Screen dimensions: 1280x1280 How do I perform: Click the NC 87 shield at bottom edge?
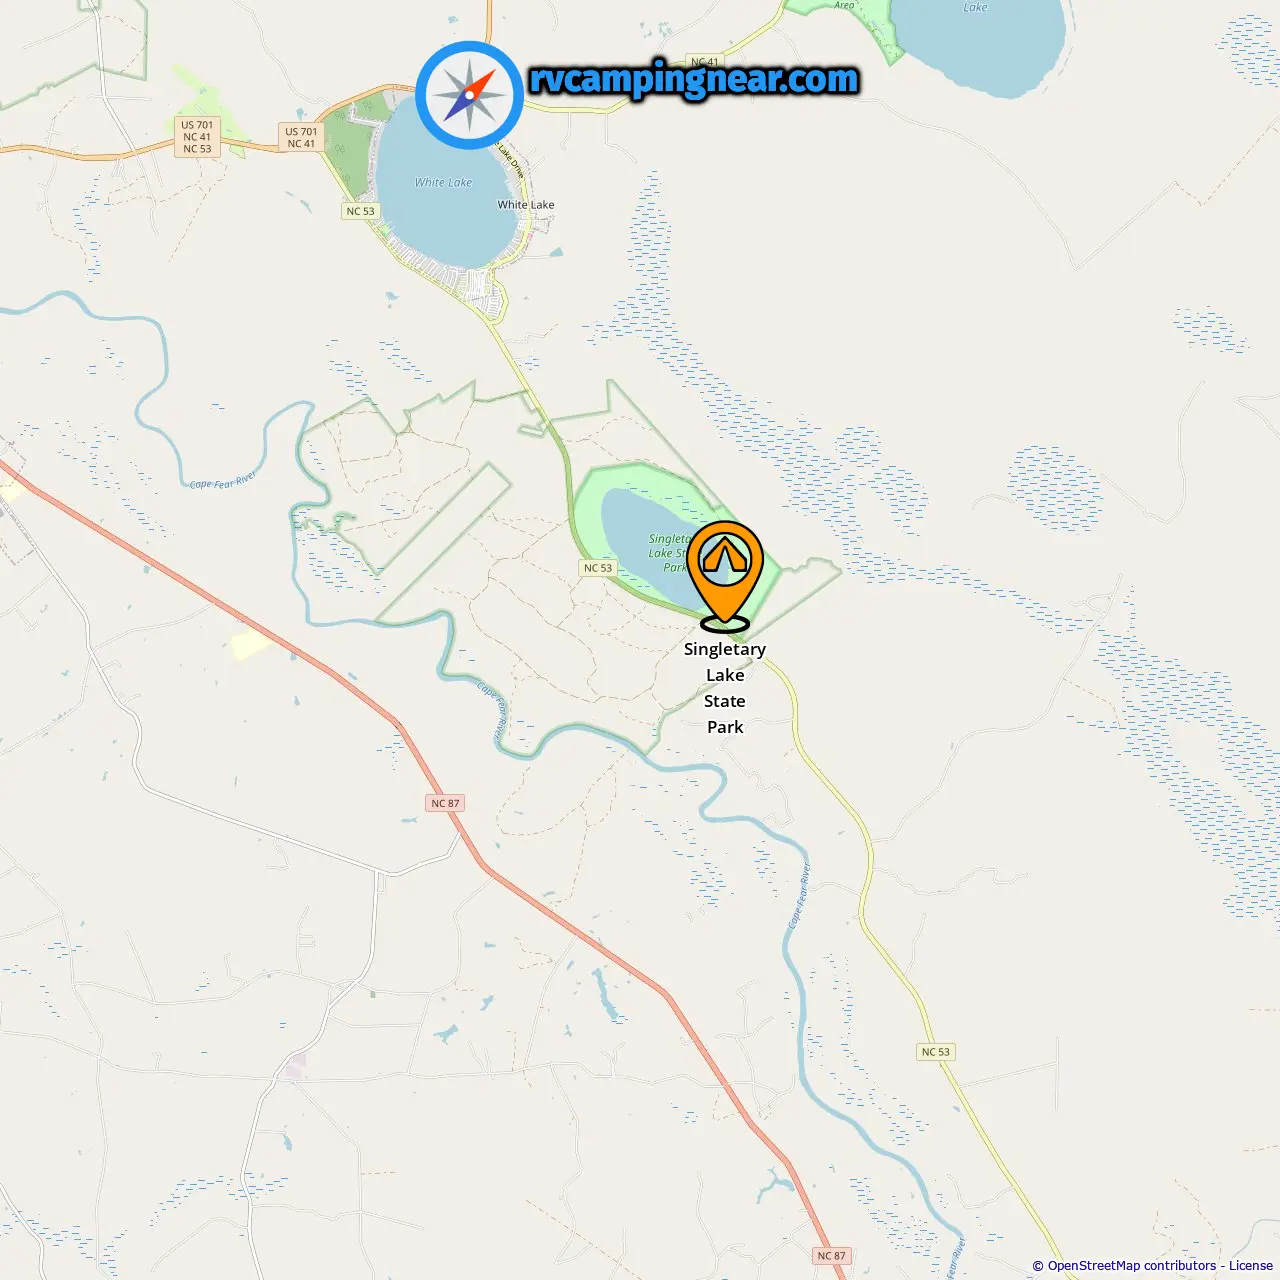click(832, 1255)
